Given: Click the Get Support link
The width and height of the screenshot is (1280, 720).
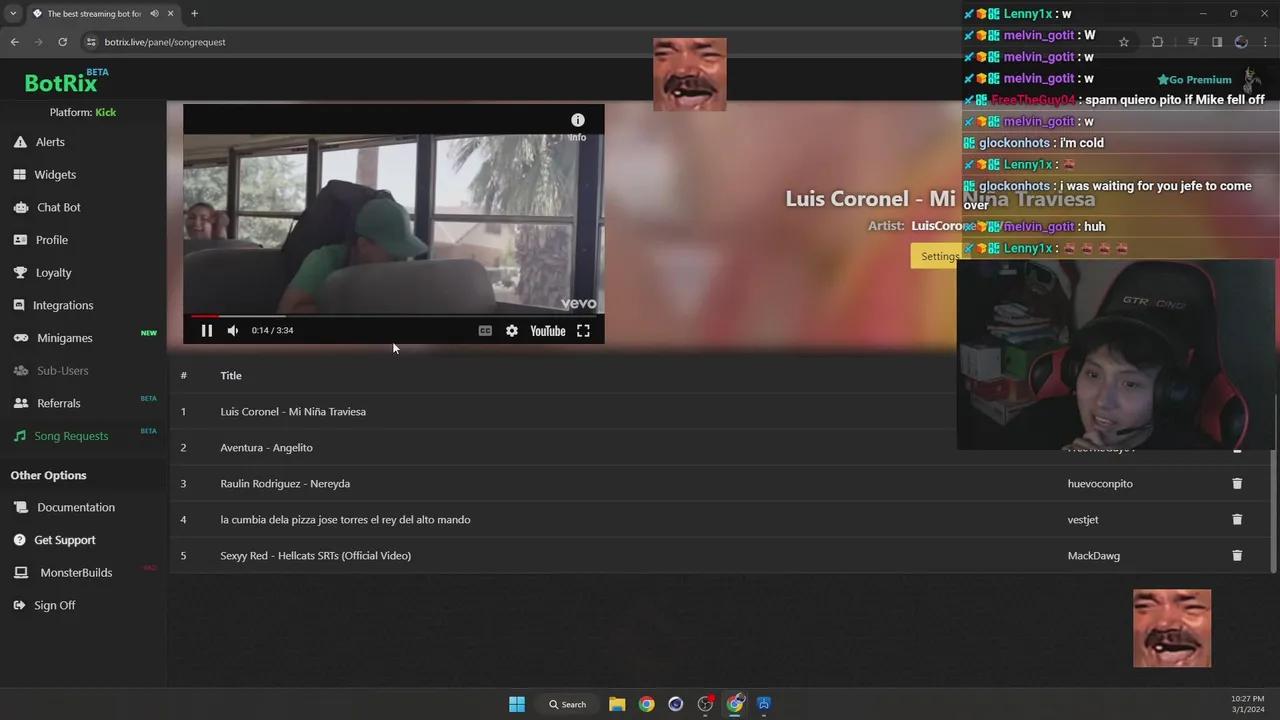Looking at the screenshot, I should point(64,540).
